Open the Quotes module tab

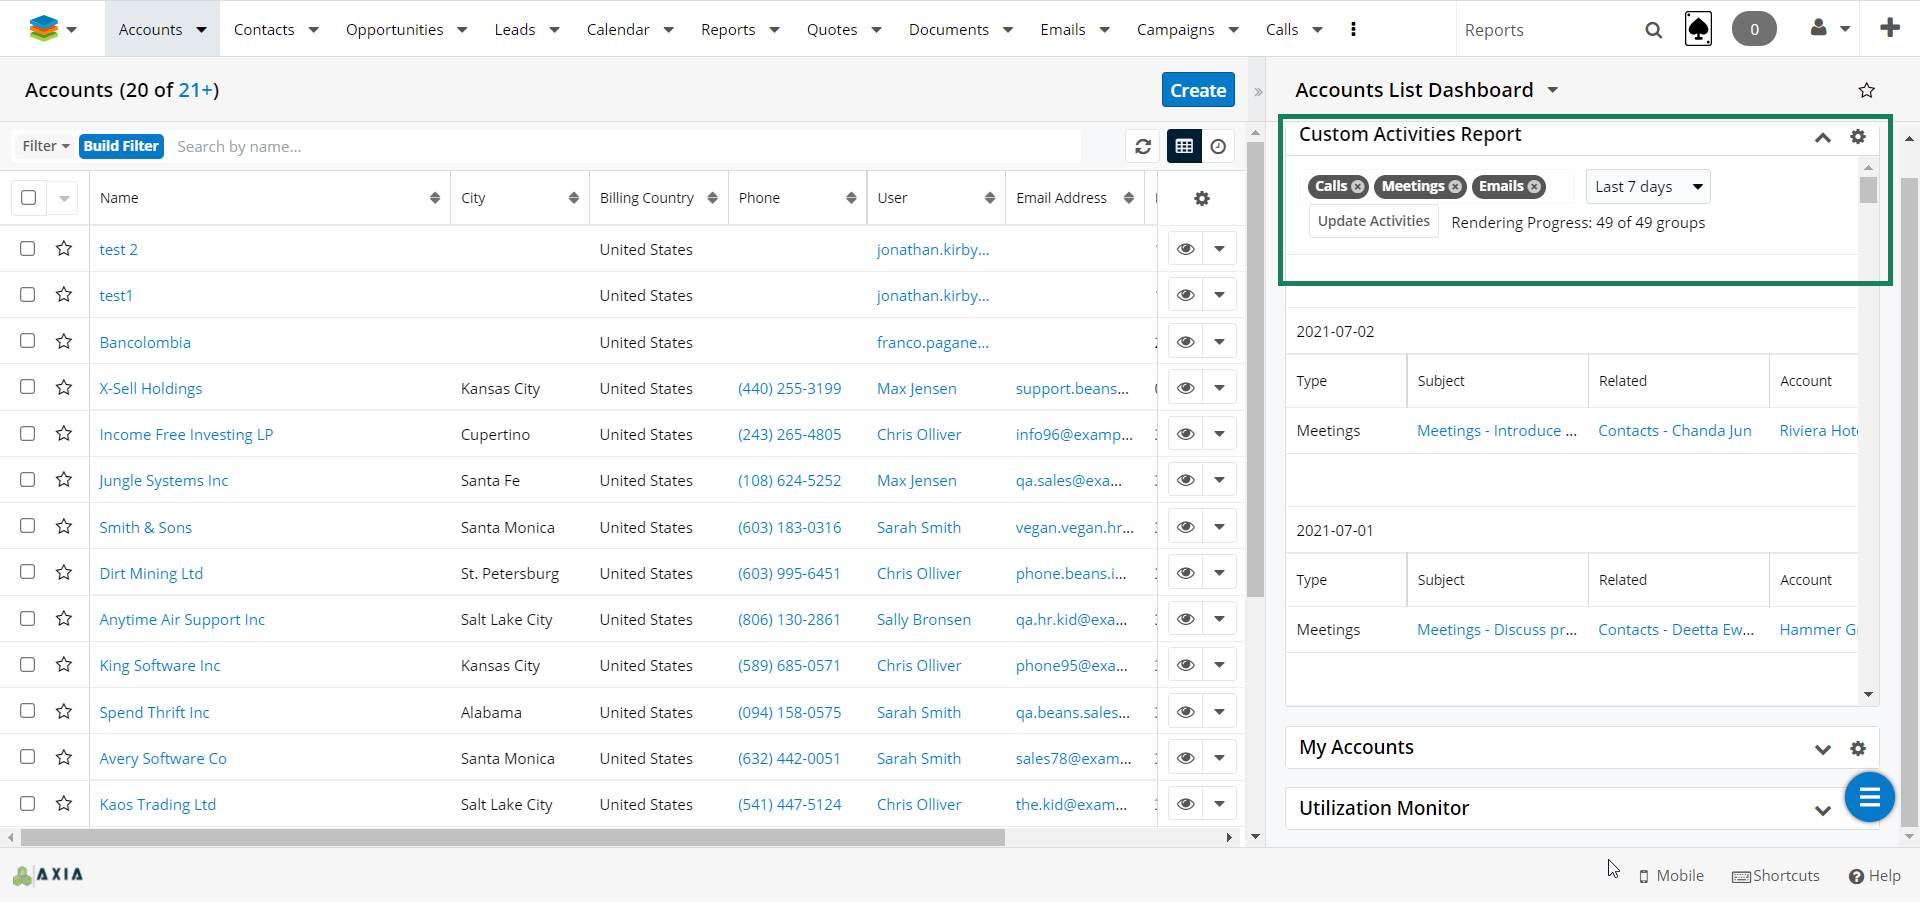coord(832,30)
